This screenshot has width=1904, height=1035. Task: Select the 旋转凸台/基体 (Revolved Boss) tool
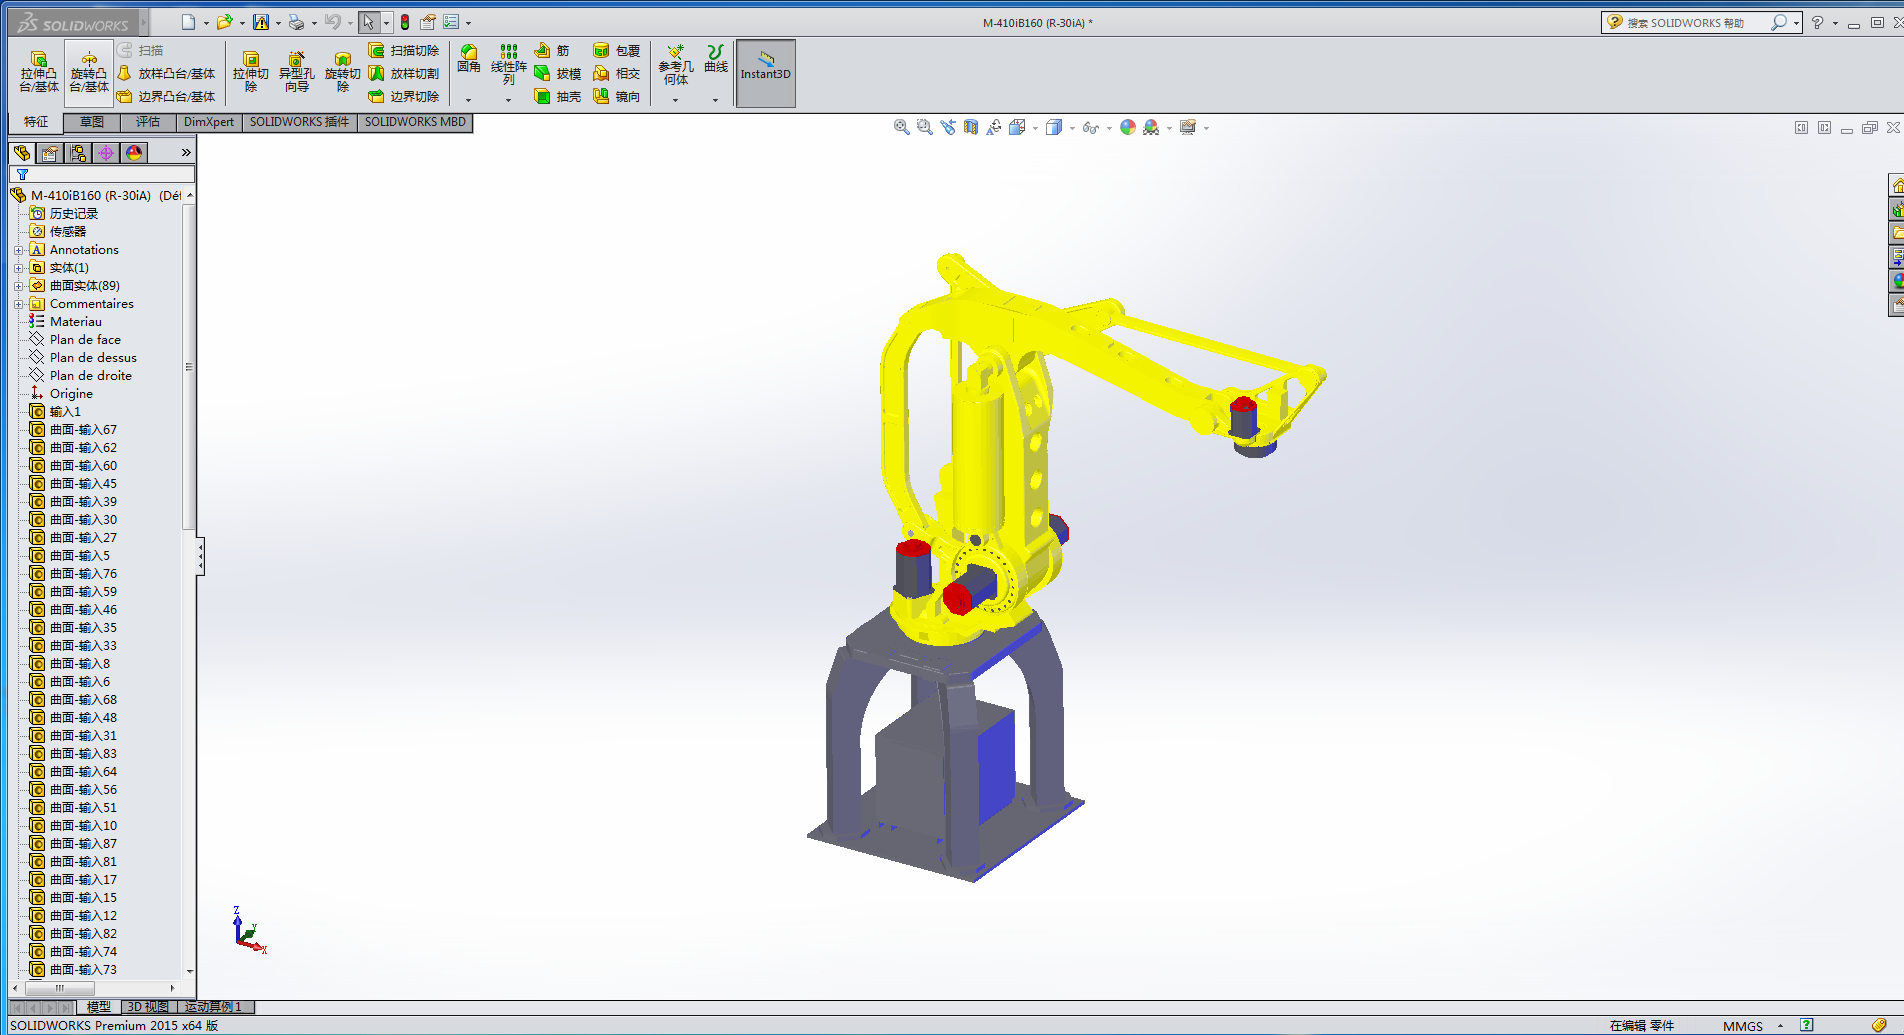pyautogui.click(x=88, y=72)
